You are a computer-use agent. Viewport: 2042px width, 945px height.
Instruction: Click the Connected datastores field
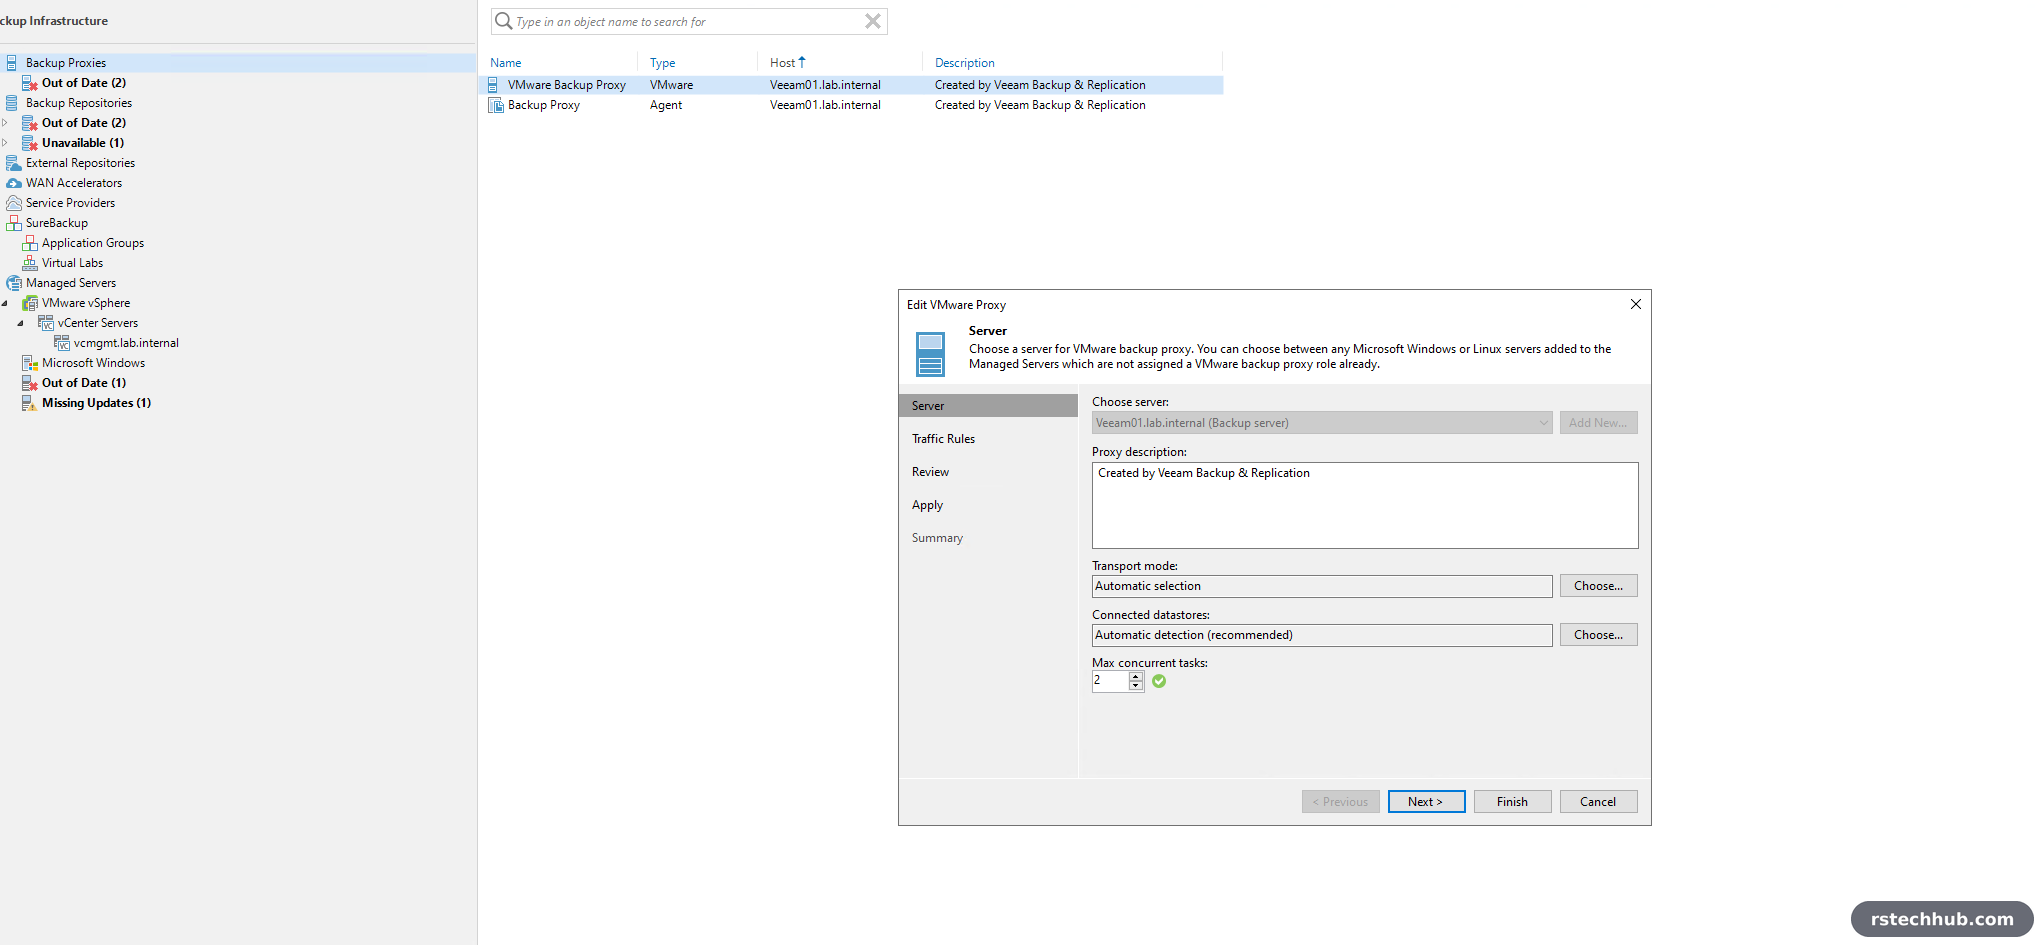pos(1322,635)
